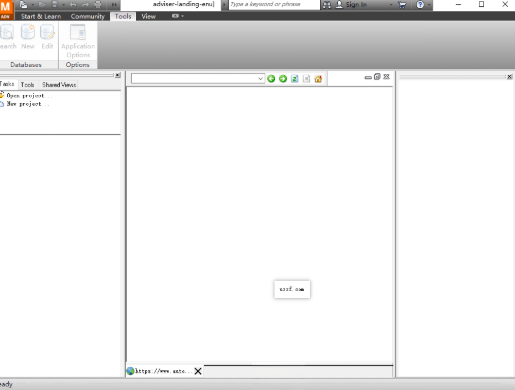
Task: Click New project in task list
Action: pyautogui.click(x=24, y=104)
